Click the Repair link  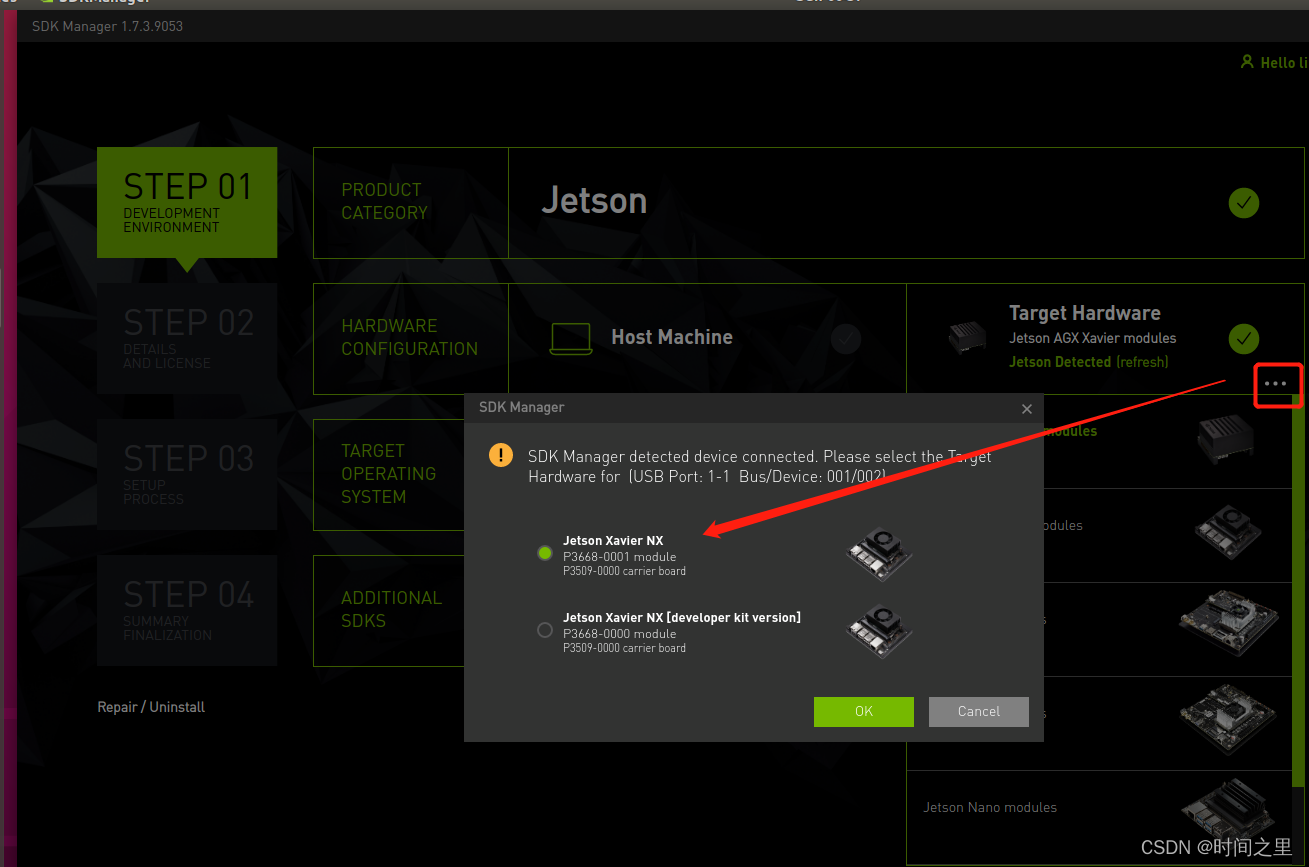tap(117, 707)
